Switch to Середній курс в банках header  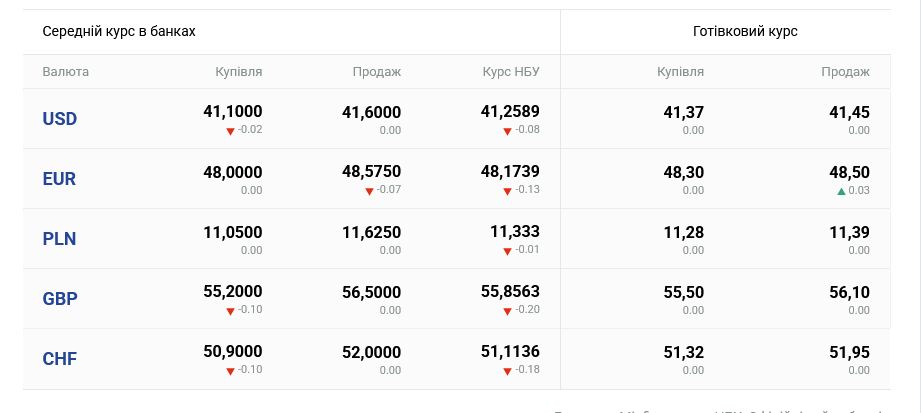pyautogui.click(x=118, y=31)
